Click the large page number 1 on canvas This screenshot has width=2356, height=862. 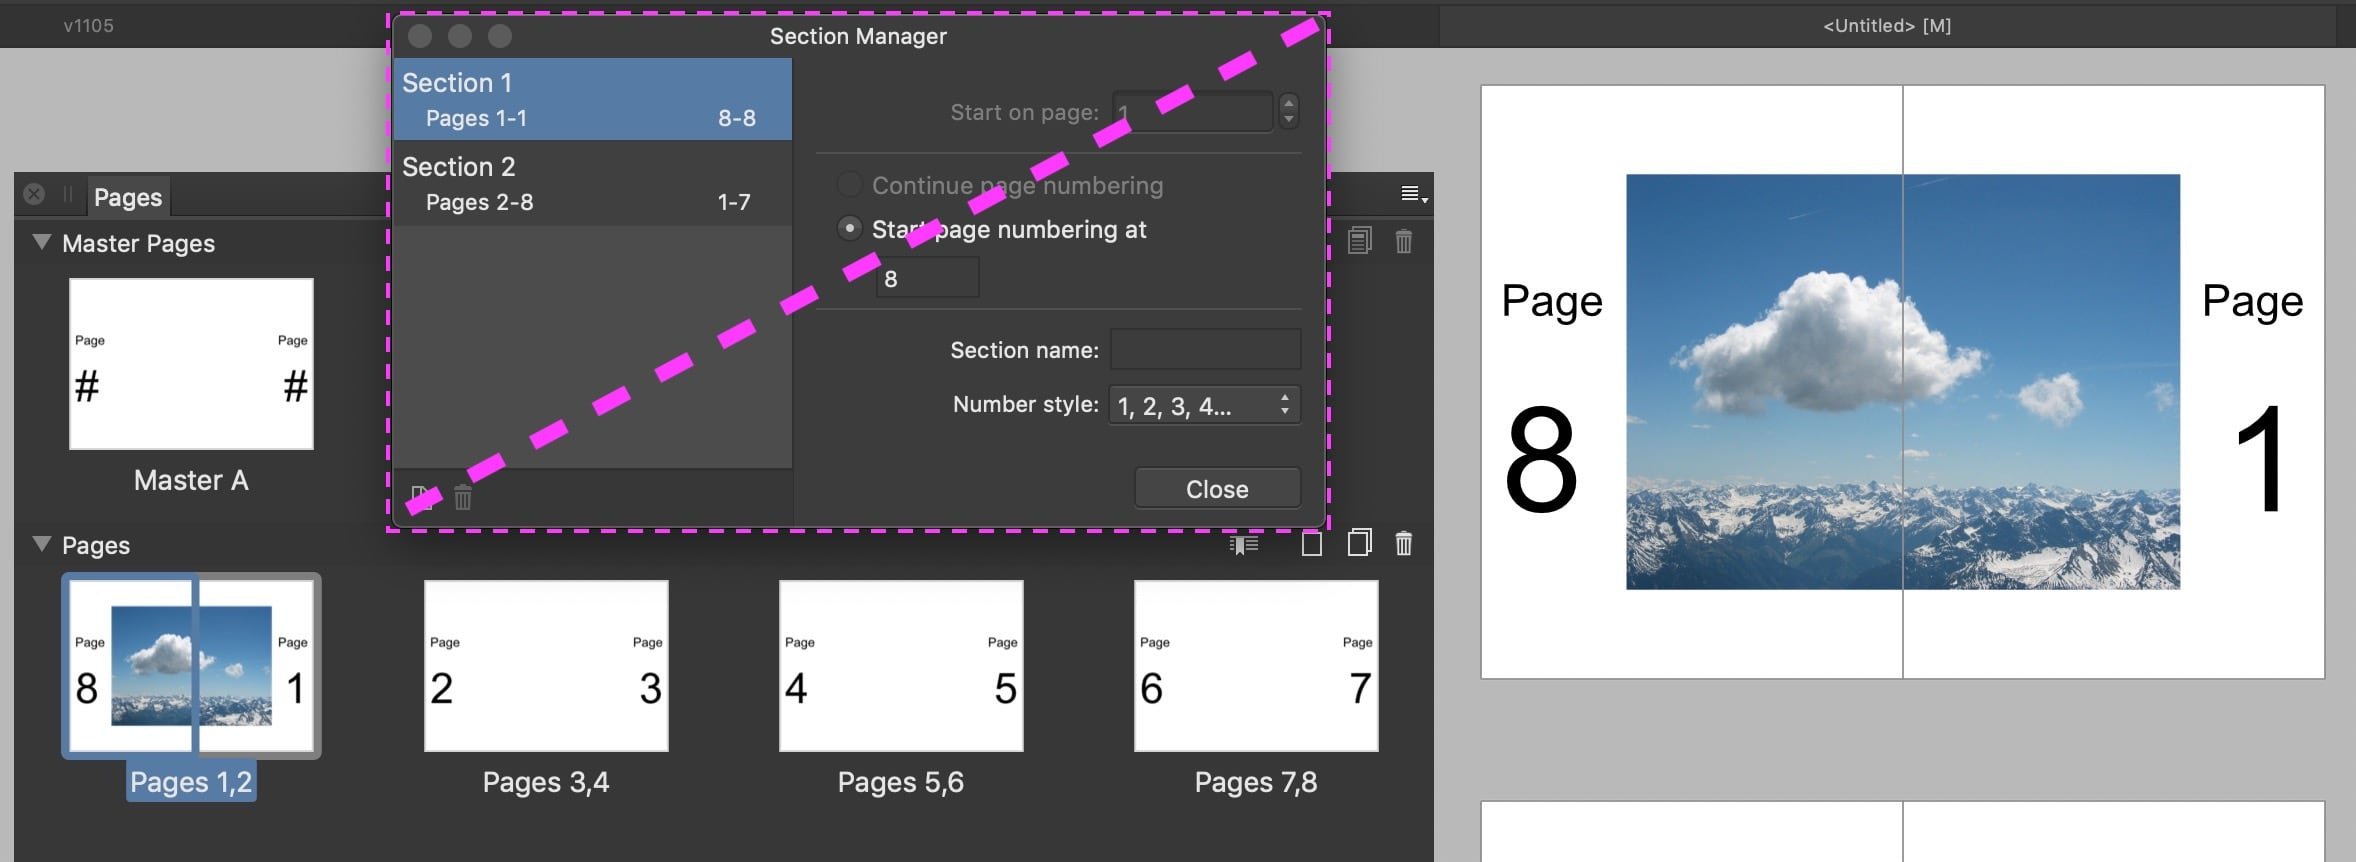pyautogui.click(x=2261, y=460)
